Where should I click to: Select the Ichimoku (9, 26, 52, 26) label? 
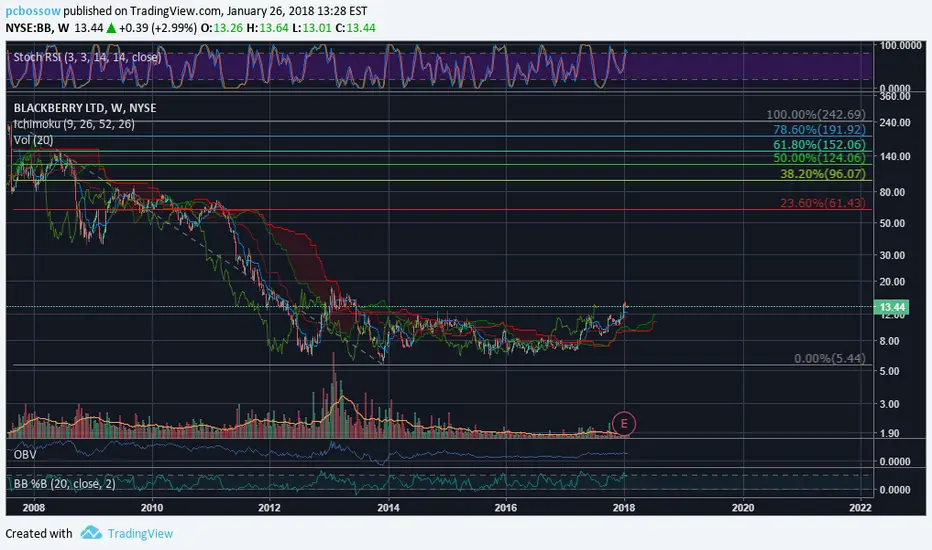[x=74, y=124]
